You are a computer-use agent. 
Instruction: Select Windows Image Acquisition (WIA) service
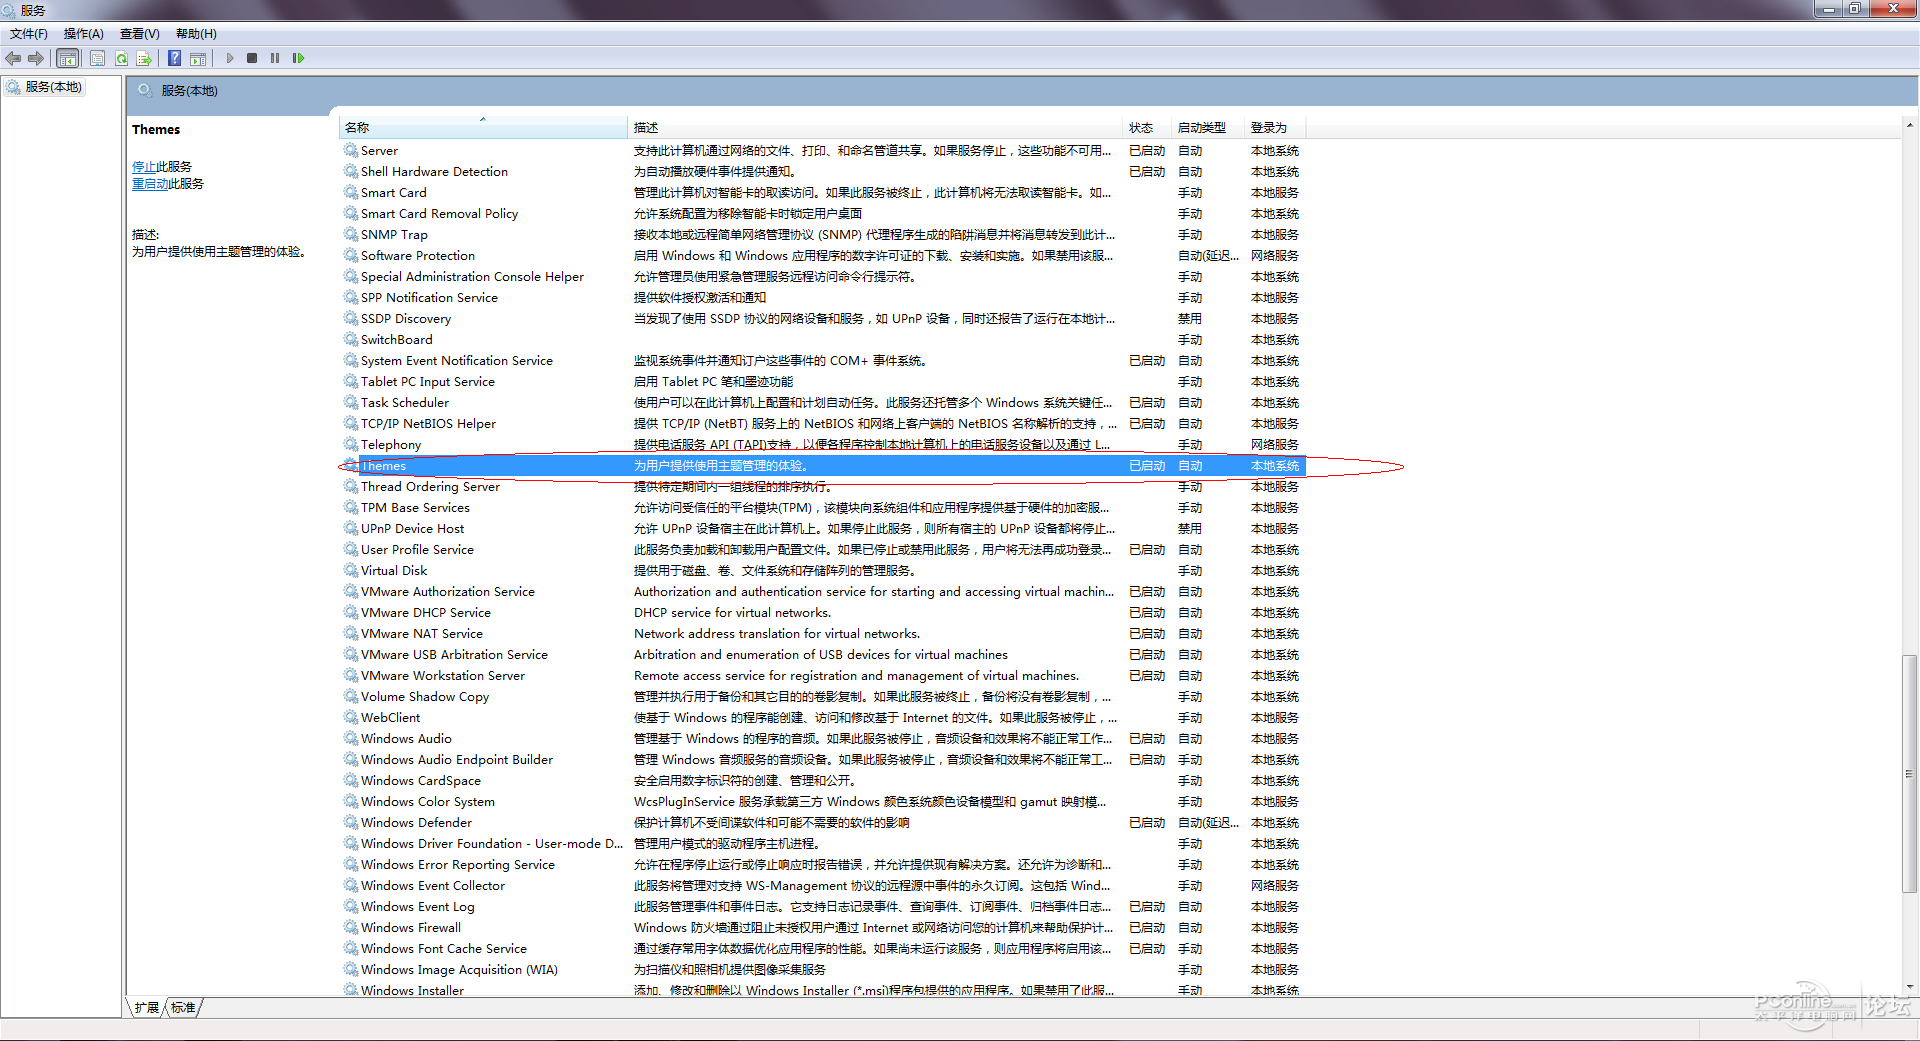[823, 969]
